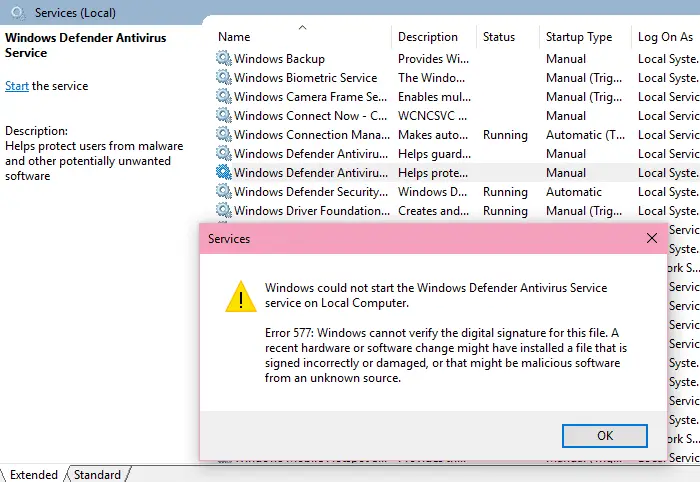The height and width of the screenshot is (482, 700).
Task: Click the Windows Driver Foundation gear icon
Action: (x=224, y=210)
